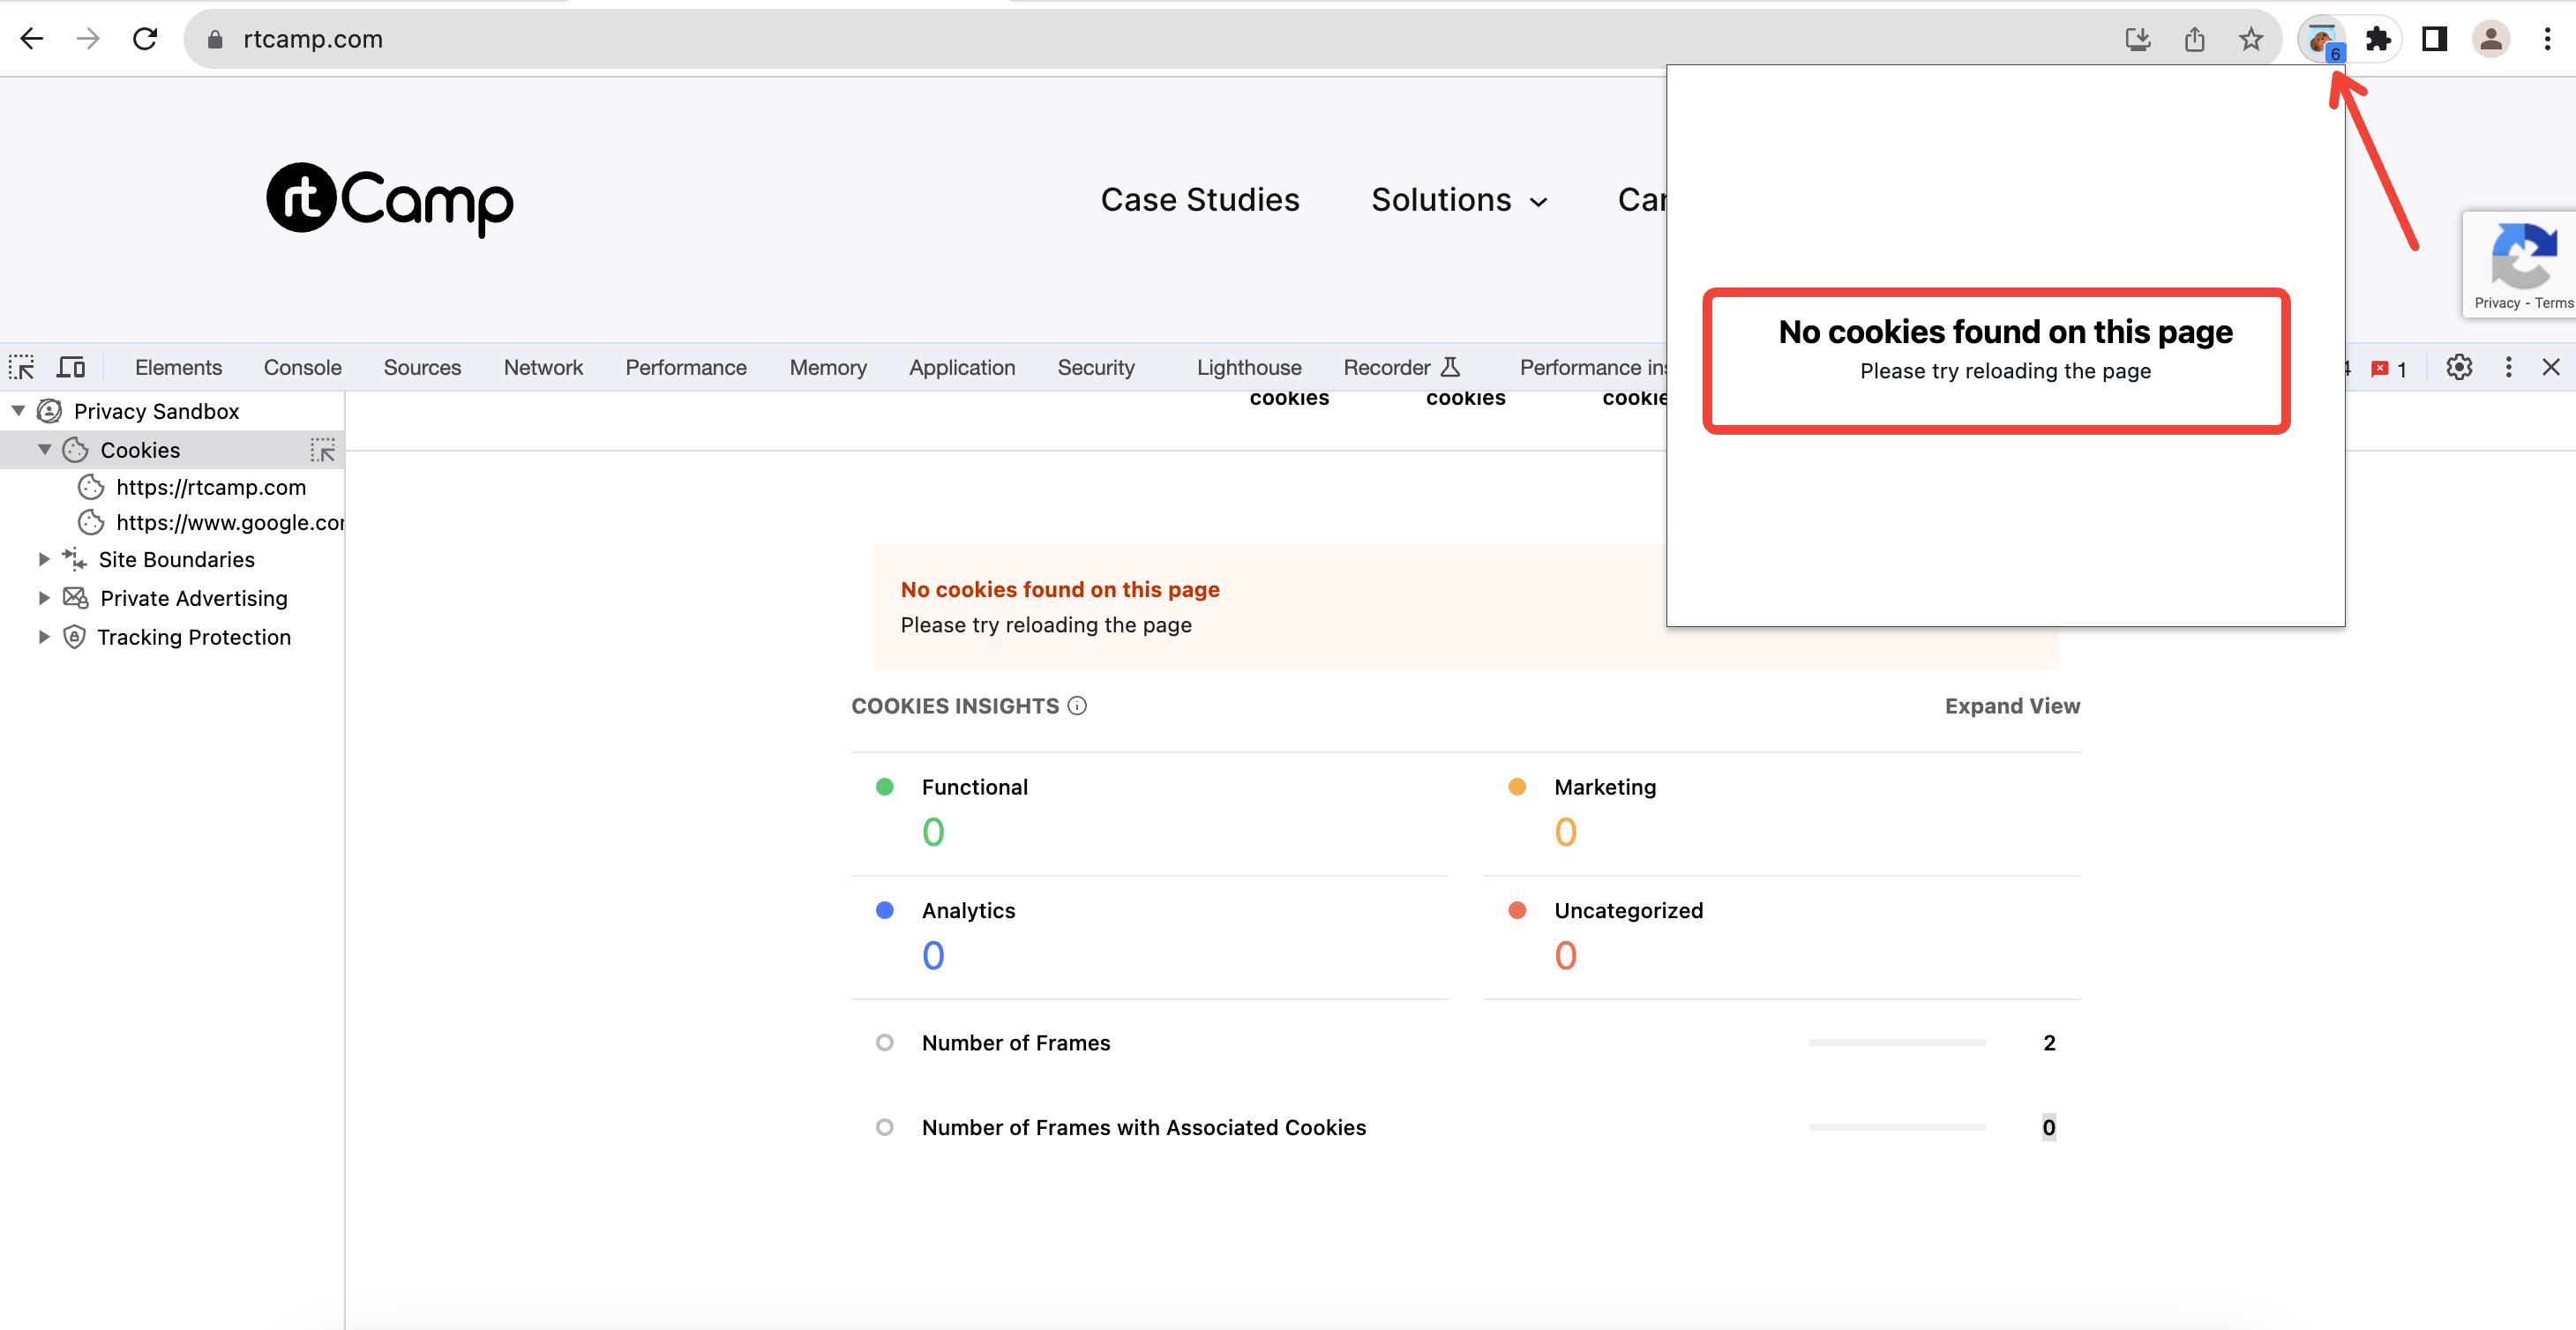Open the Lighthouse panel
2576x1330 pixels.
click(x=1248, y=367)
